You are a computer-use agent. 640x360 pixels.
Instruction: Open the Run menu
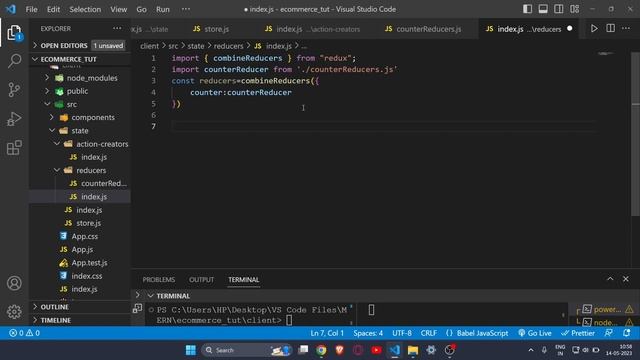(162, 9)
